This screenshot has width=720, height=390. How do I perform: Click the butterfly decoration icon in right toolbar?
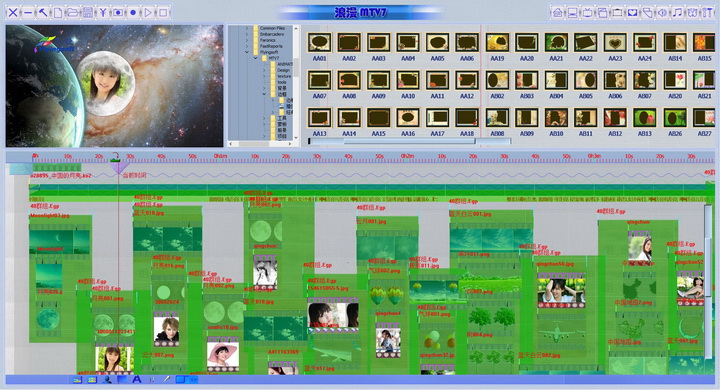click(x=692, y=12)
